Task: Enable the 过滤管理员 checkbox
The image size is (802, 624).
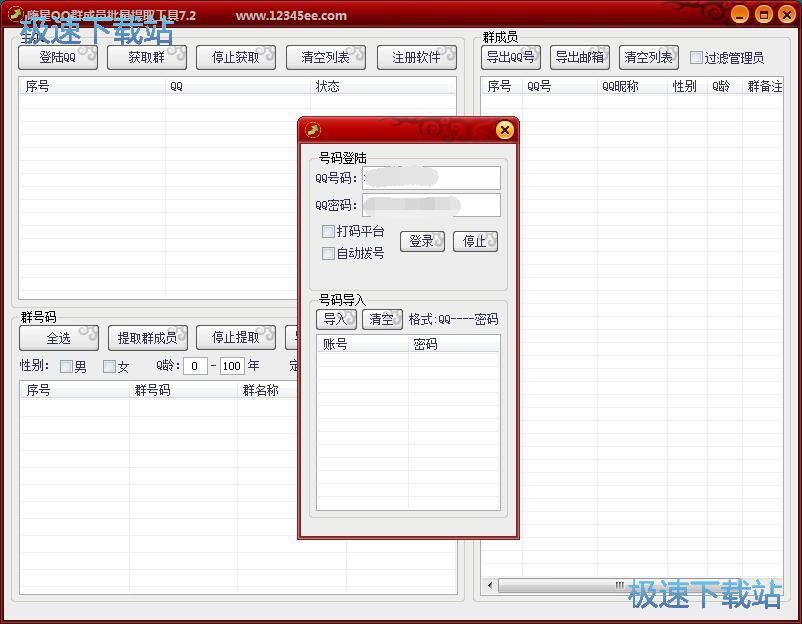Action: pos(696,57)
